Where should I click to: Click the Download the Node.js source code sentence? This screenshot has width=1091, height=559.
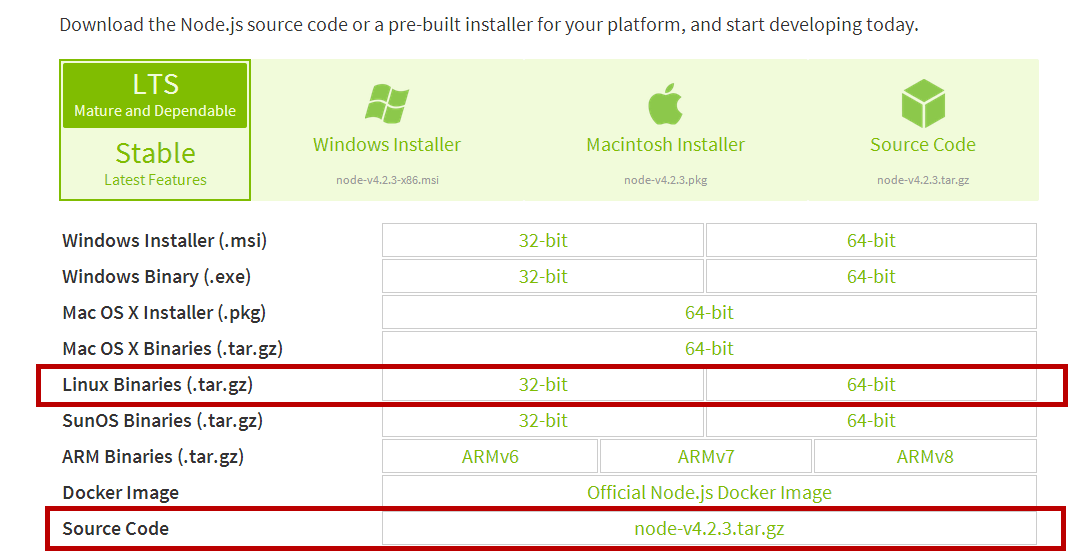tap(488, 25)
